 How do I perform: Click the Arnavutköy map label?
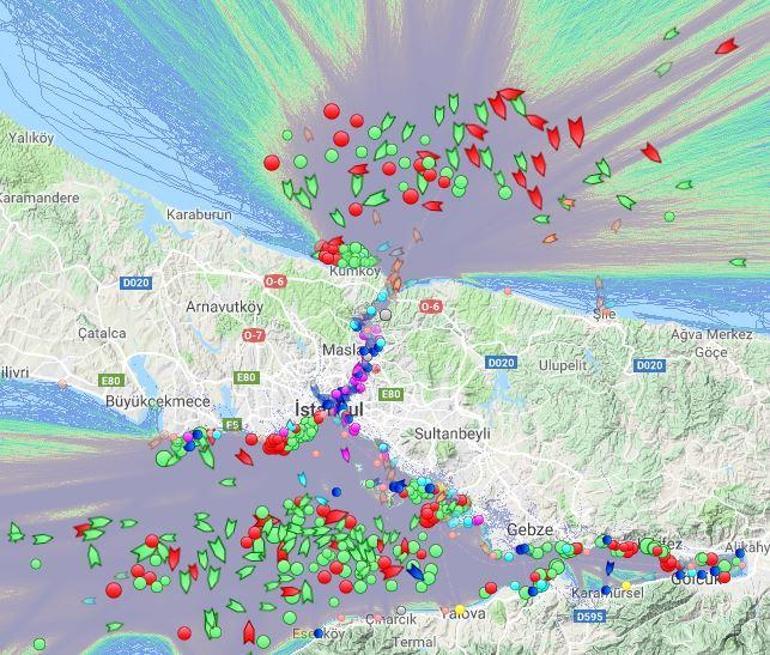click(x=225, y=306)
